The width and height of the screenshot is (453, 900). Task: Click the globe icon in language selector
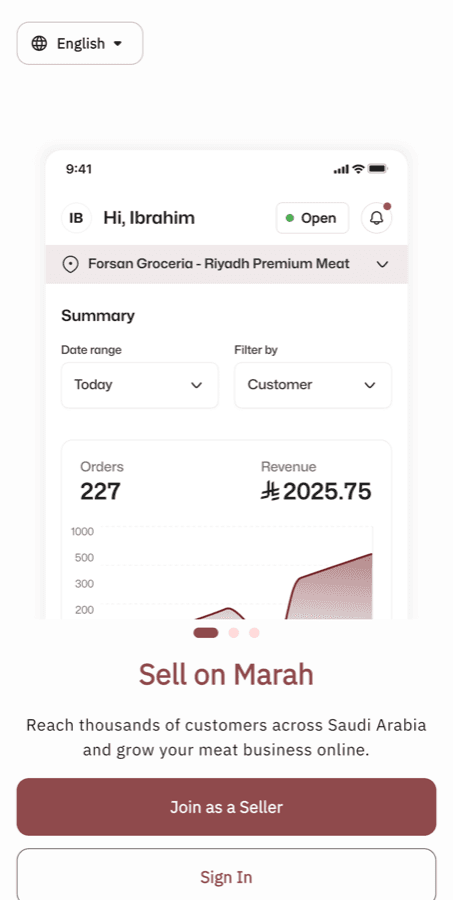click(x=39, y=44)
